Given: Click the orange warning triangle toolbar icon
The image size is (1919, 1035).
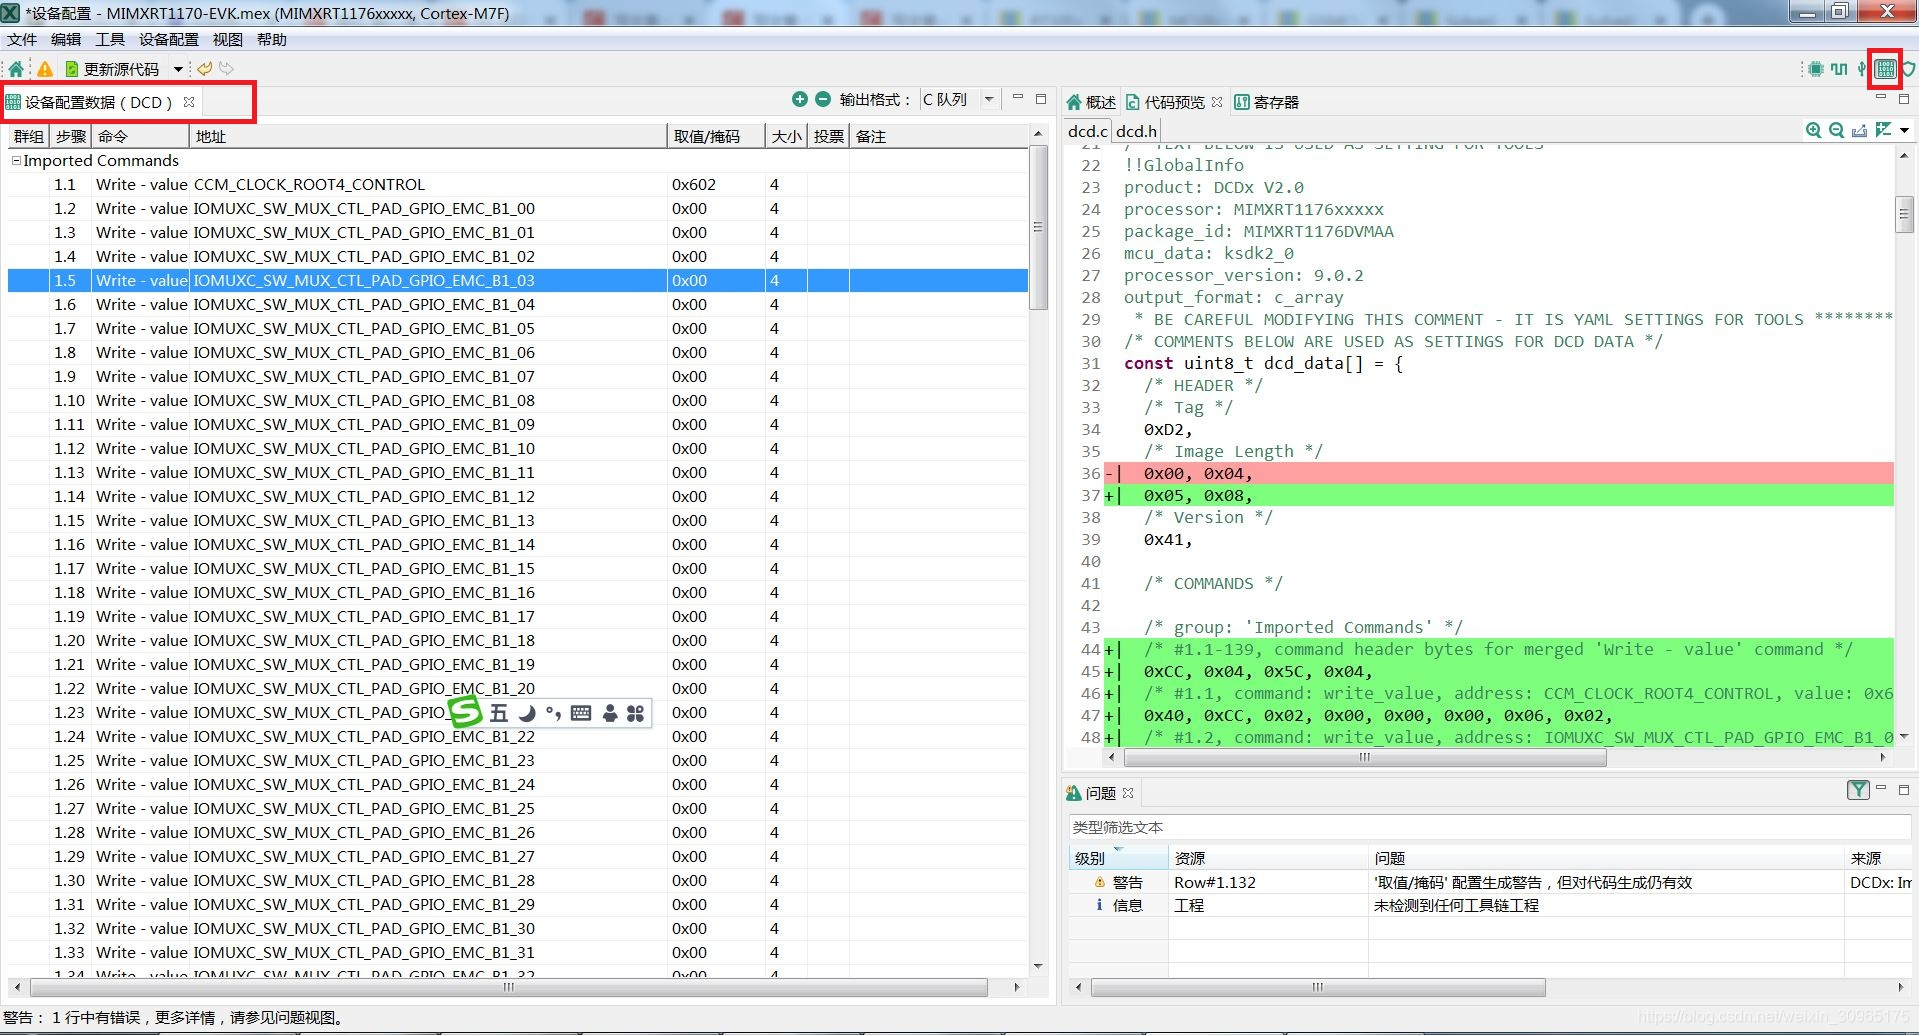Looking at the screenshot, I should (45, 69).
